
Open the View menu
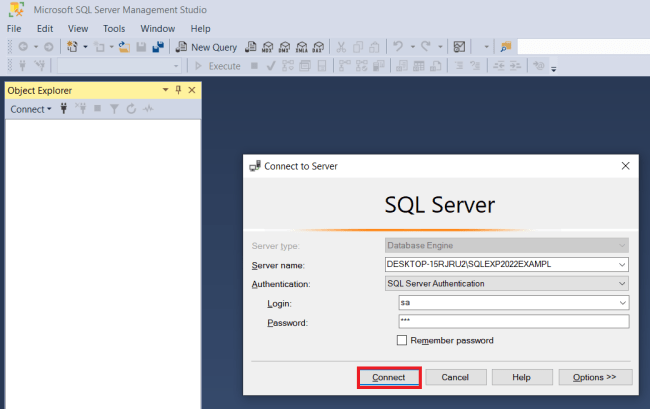click(x=78, y=29)
